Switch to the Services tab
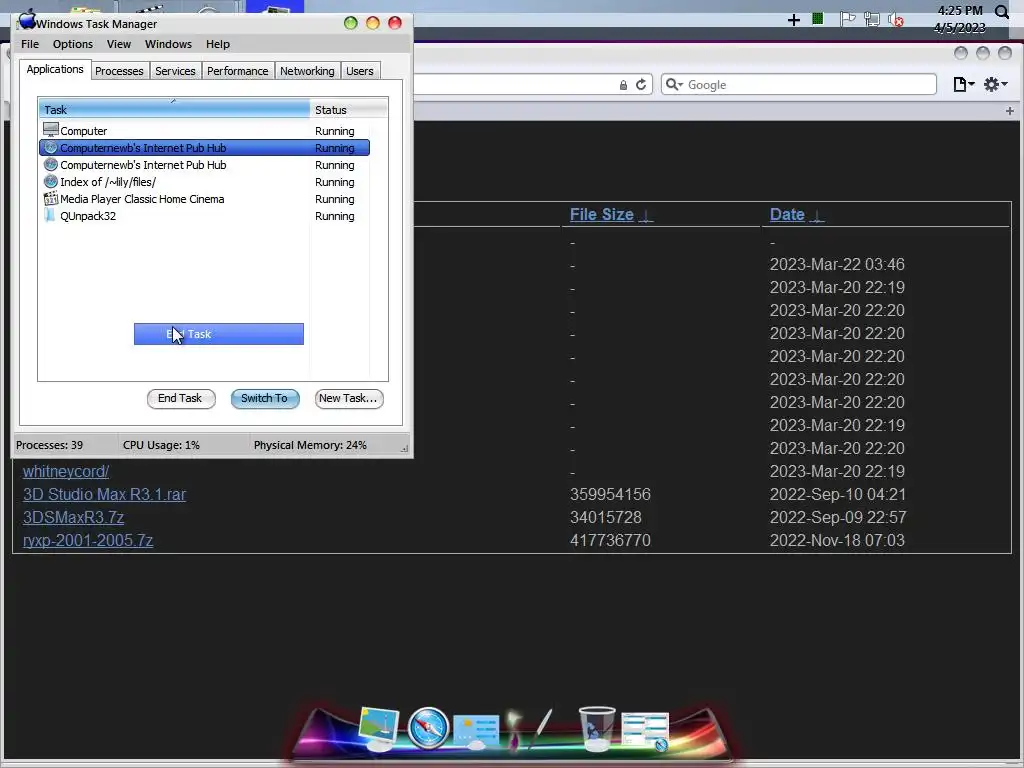Image resolution: width=1024 pixels, height=768 pixels. click(x=175, y=71)
